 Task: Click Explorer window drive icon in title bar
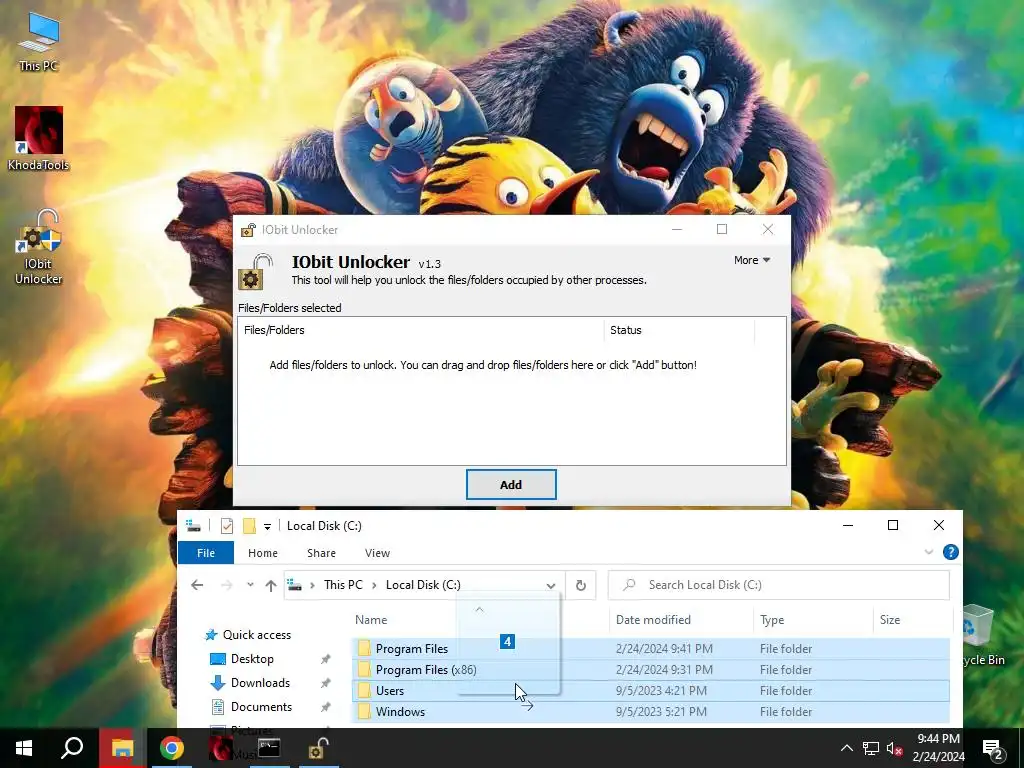click(x=193, y=525)
